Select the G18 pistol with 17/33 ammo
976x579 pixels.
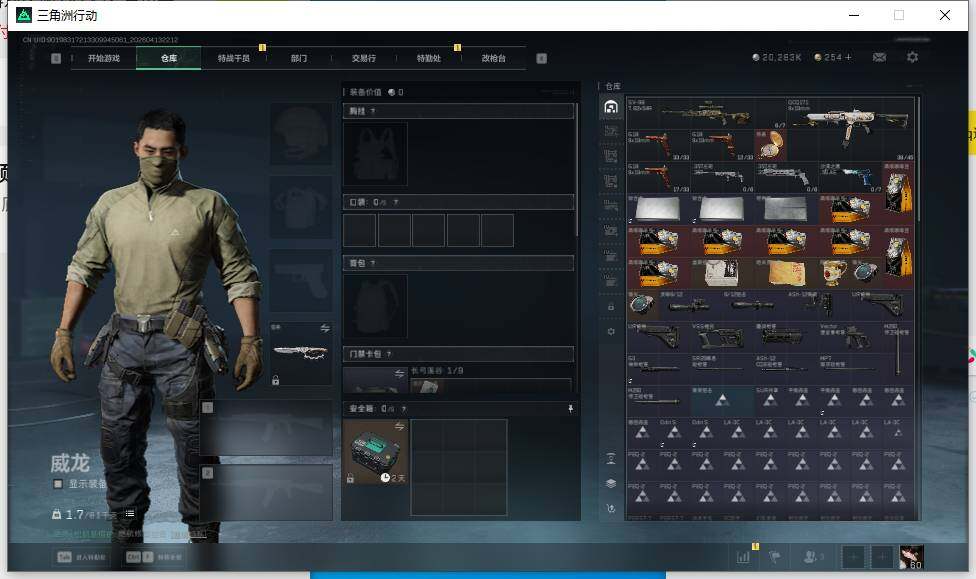pyautogui.click(x=659, y=177)
